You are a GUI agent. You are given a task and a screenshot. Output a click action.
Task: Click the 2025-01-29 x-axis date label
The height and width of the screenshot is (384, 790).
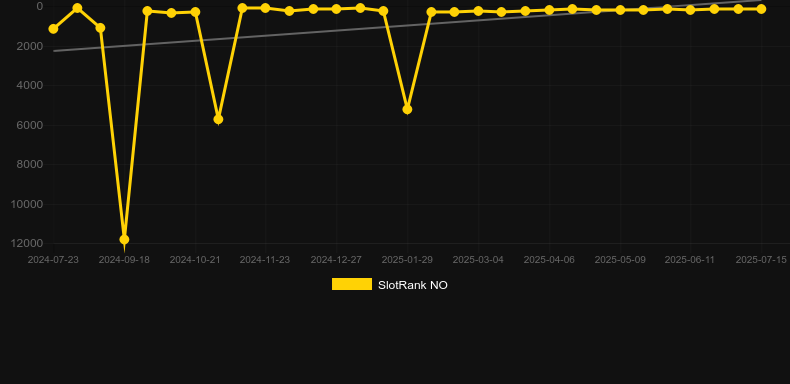pyautogui.click(x=407, y=260)
